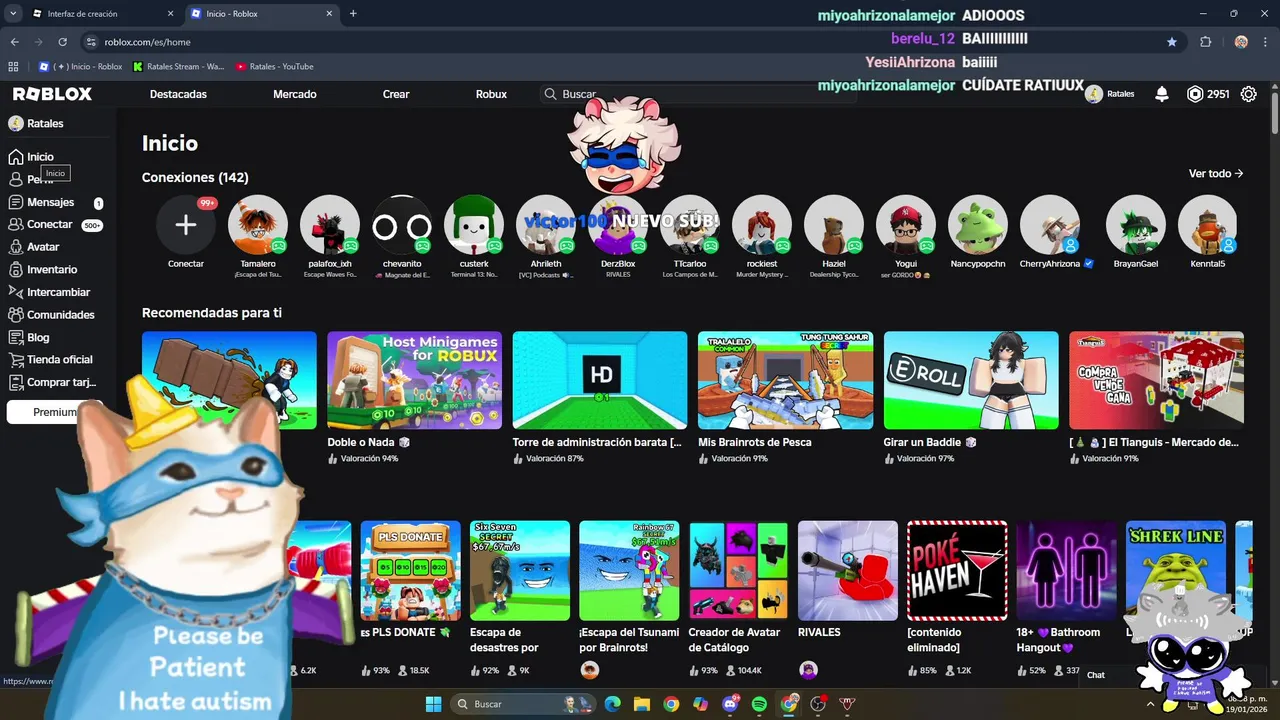1280x720 pixels.
Task: Bookmark this page with the star icon
Action: click(x=1172, y=42)
